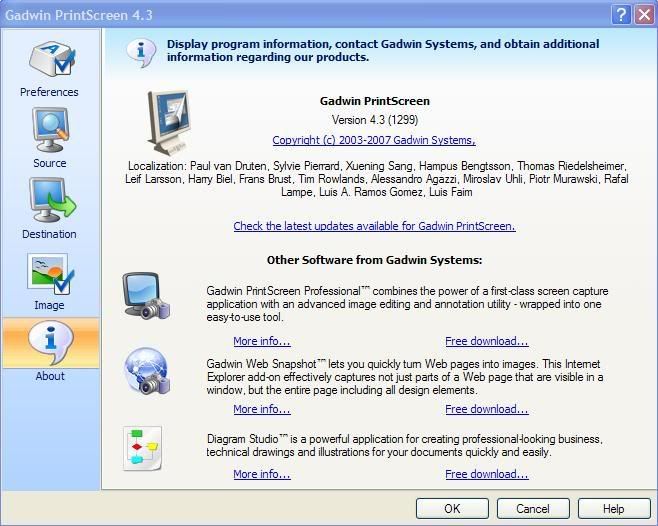Open the Copyright 2003-2007 Gadwin Systems link

(x=374, y=140)
